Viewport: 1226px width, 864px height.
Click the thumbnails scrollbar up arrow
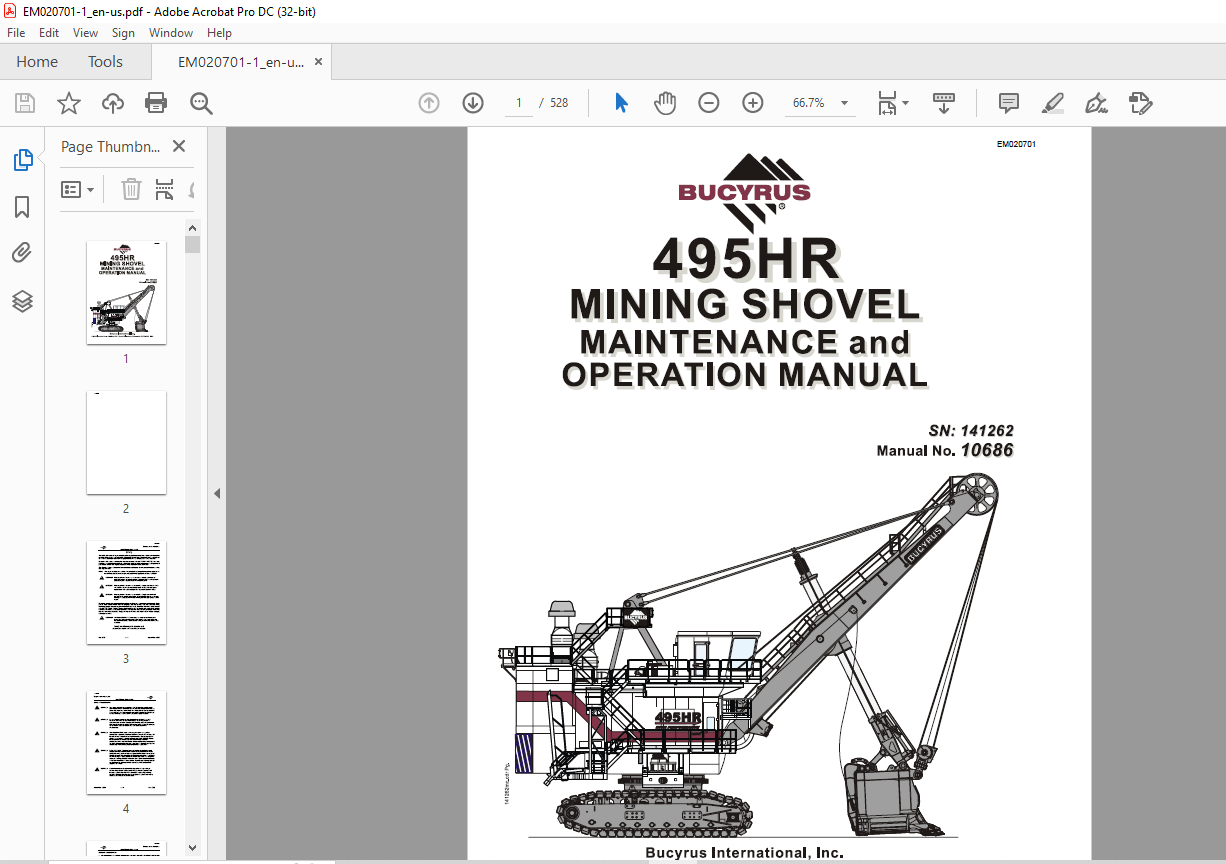coord(193,227)
